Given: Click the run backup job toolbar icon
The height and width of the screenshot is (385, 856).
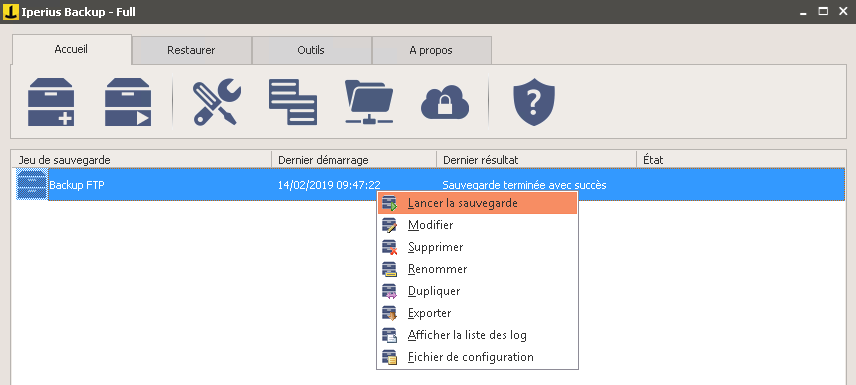Looking at the screenshot, I should (x=128, y=102).
